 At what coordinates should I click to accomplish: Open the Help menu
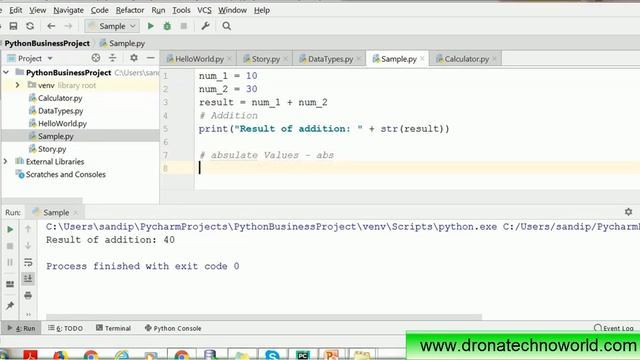[x=262, y=10]
